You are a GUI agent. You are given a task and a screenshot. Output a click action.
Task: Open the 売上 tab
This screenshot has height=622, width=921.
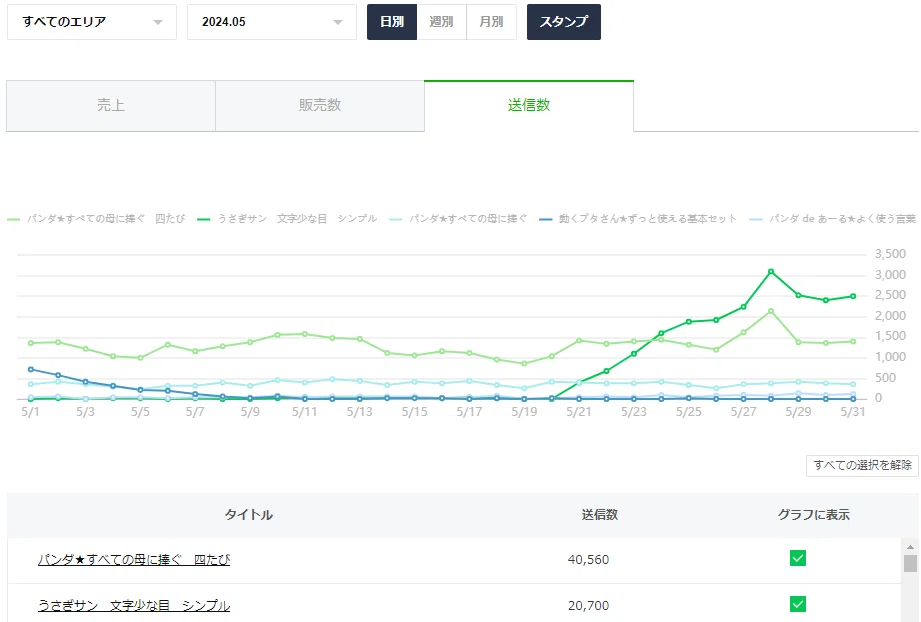point(111,106)
